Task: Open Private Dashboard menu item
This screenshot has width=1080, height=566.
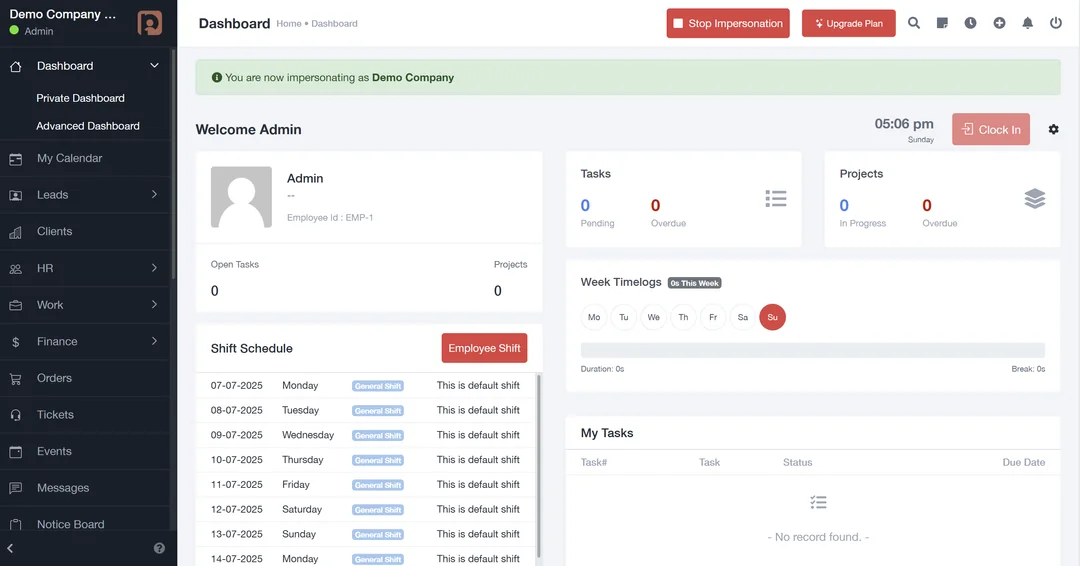Action: [81, 98]
